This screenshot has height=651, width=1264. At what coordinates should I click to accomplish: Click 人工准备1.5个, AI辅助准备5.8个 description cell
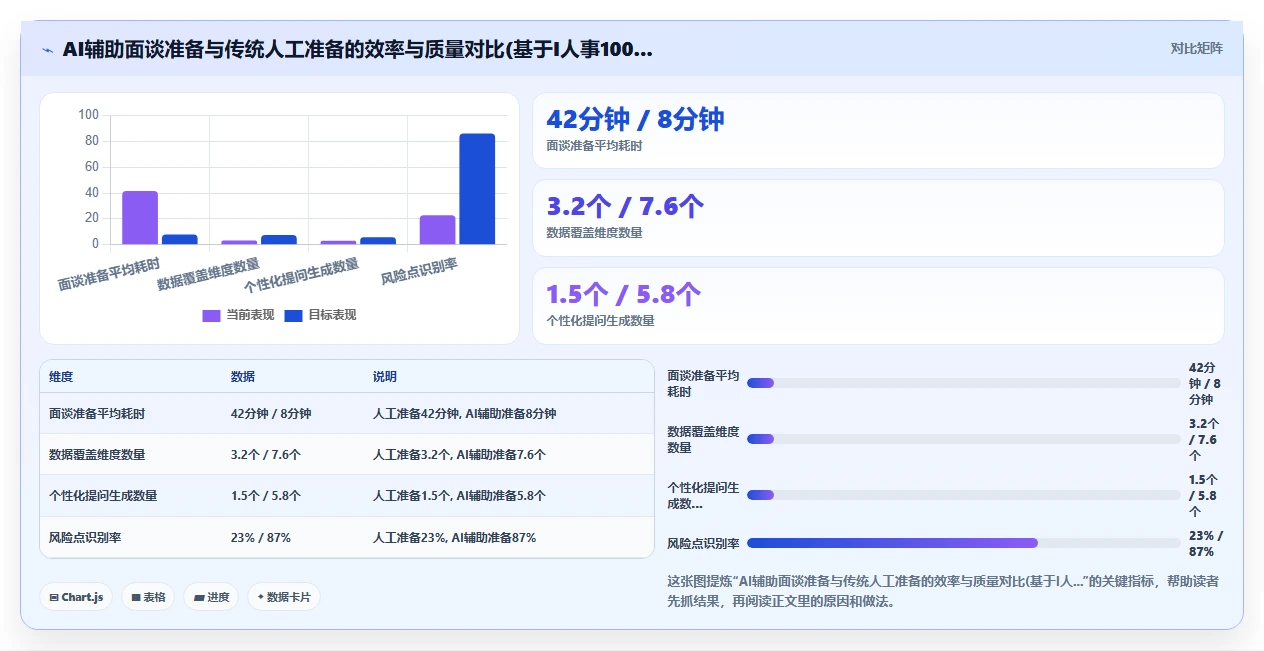coord(459,495)
